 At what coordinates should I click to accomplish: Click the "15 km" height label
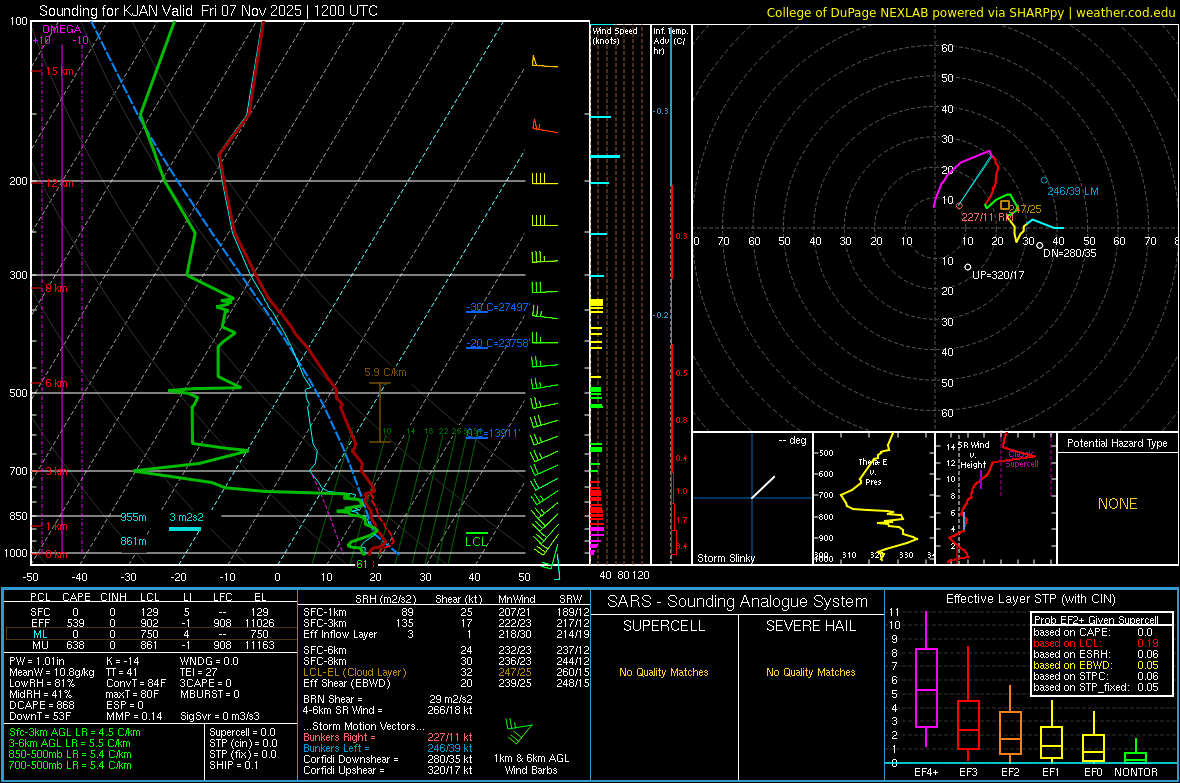[59, 72]
